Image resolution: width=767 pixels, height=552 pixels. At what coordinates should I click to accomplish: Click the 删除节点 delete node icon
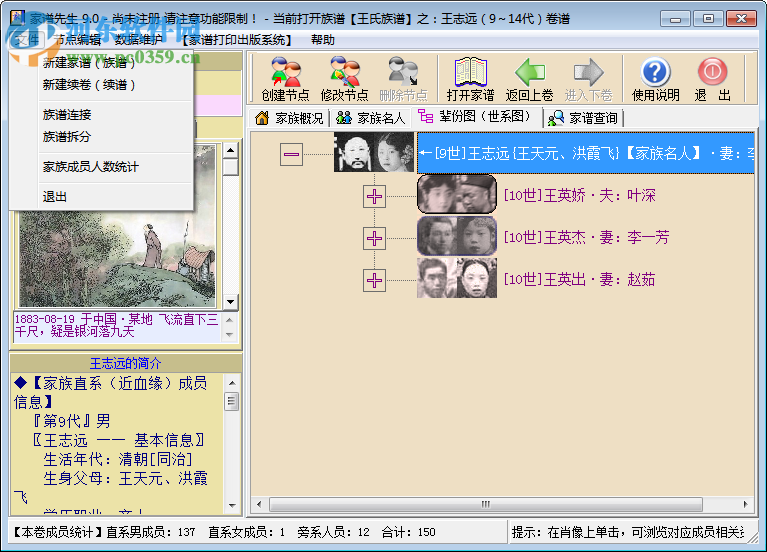[403, 79]
